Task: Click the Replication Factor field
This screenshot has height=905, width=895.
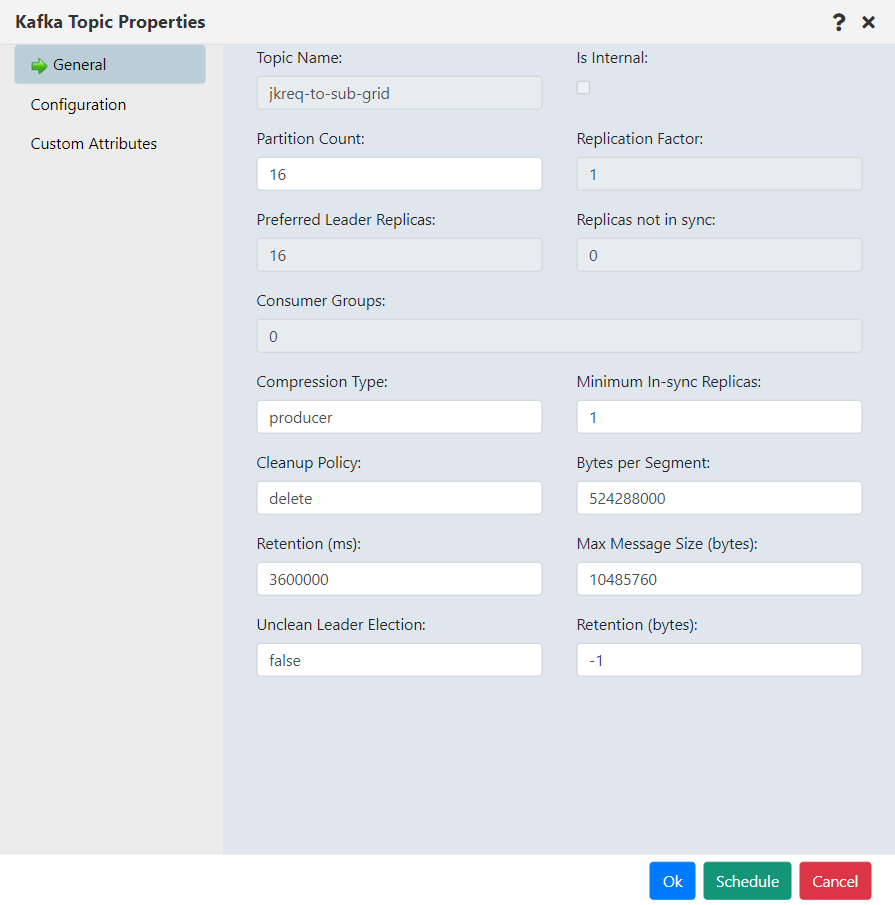Action: coord(718,173)
